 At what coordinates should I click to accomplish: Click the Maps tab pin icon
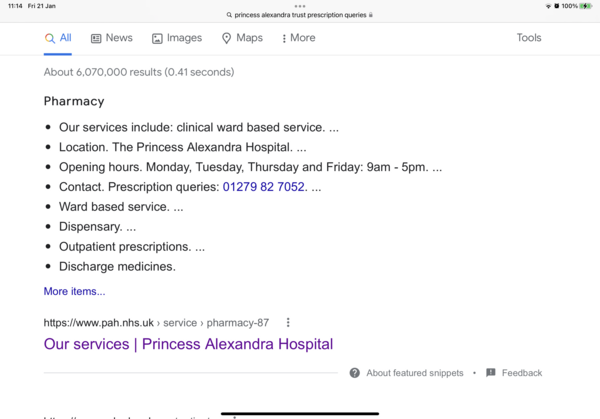(x=227, y=38)
